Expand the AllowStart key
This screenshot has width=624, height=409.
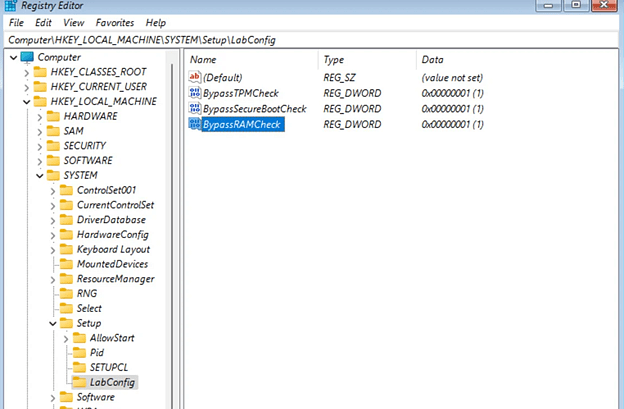[66, 339]
